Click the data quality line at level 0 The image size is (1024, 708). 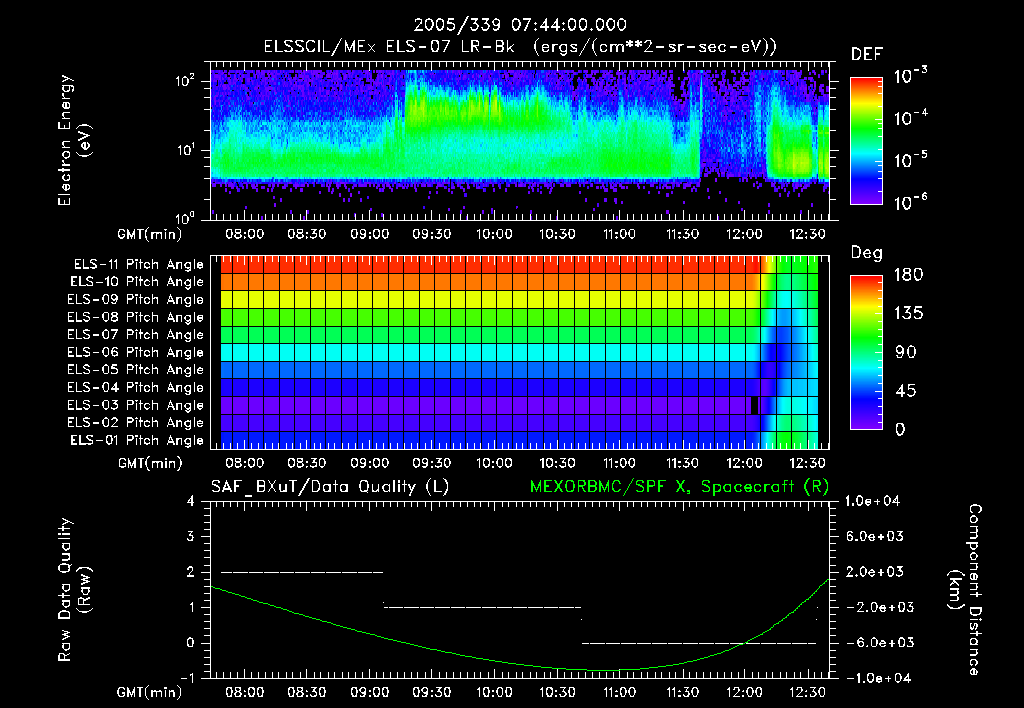click(x=699, y=643)
